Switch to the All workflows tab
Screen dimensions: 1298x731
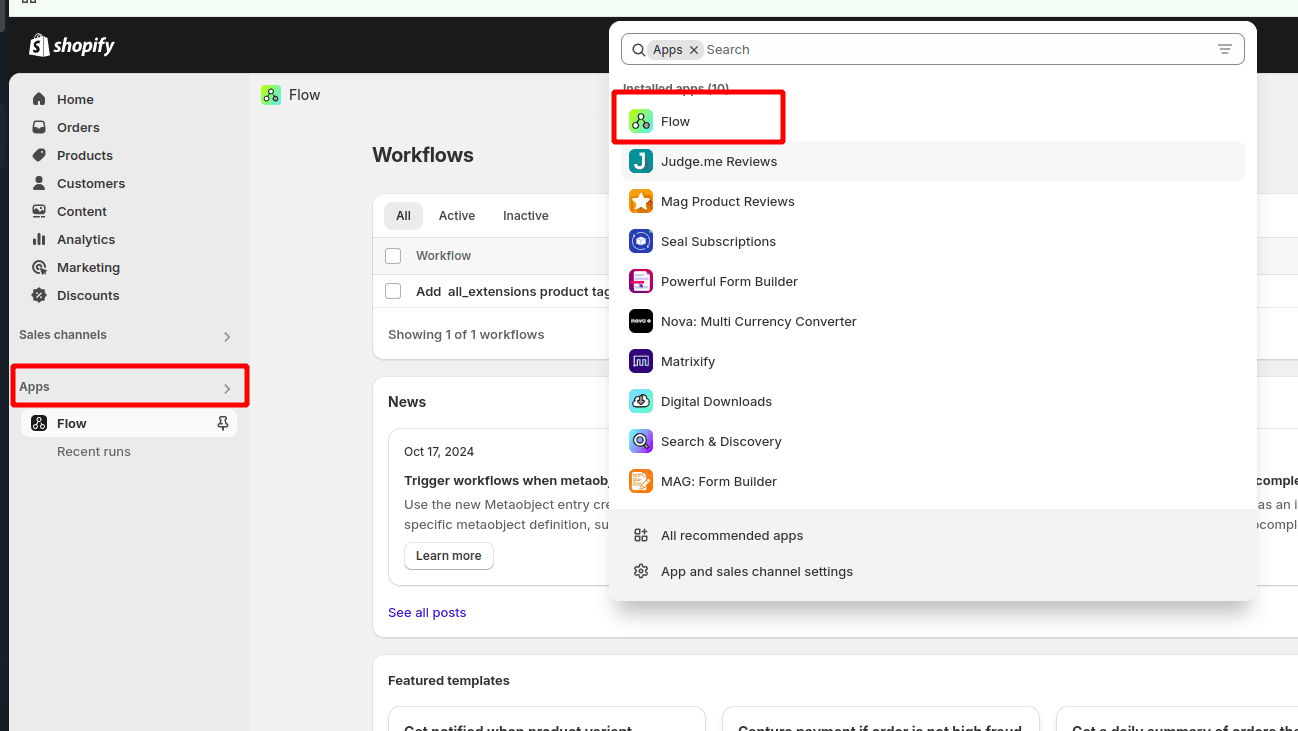(x=403, y=215)
